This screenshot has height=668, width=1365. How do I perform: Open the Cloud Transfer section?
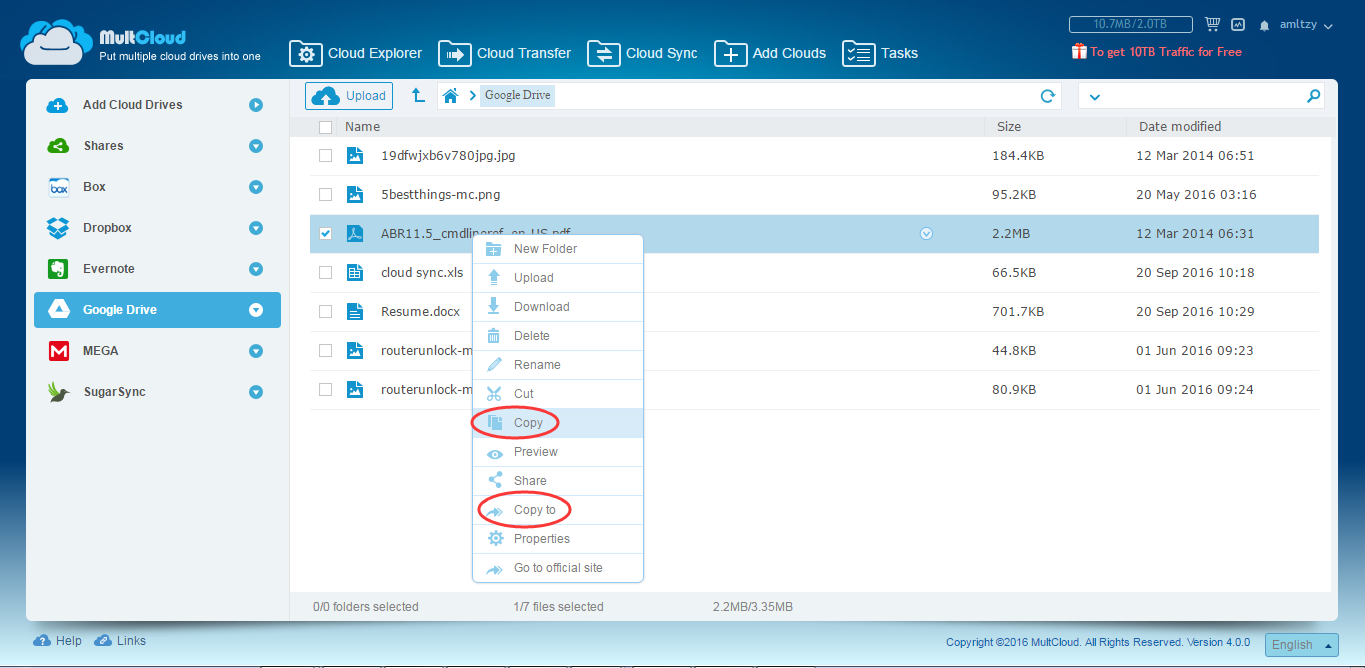(x=505, y=54)
